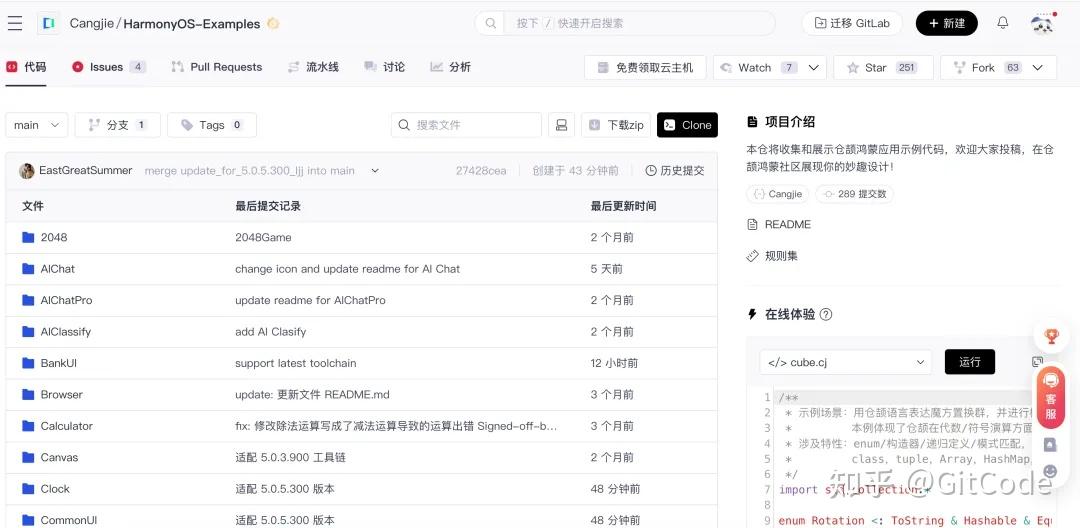Click the expand icon of code editor
This screenshot has width=1080, height=528.
(1037, 361)
